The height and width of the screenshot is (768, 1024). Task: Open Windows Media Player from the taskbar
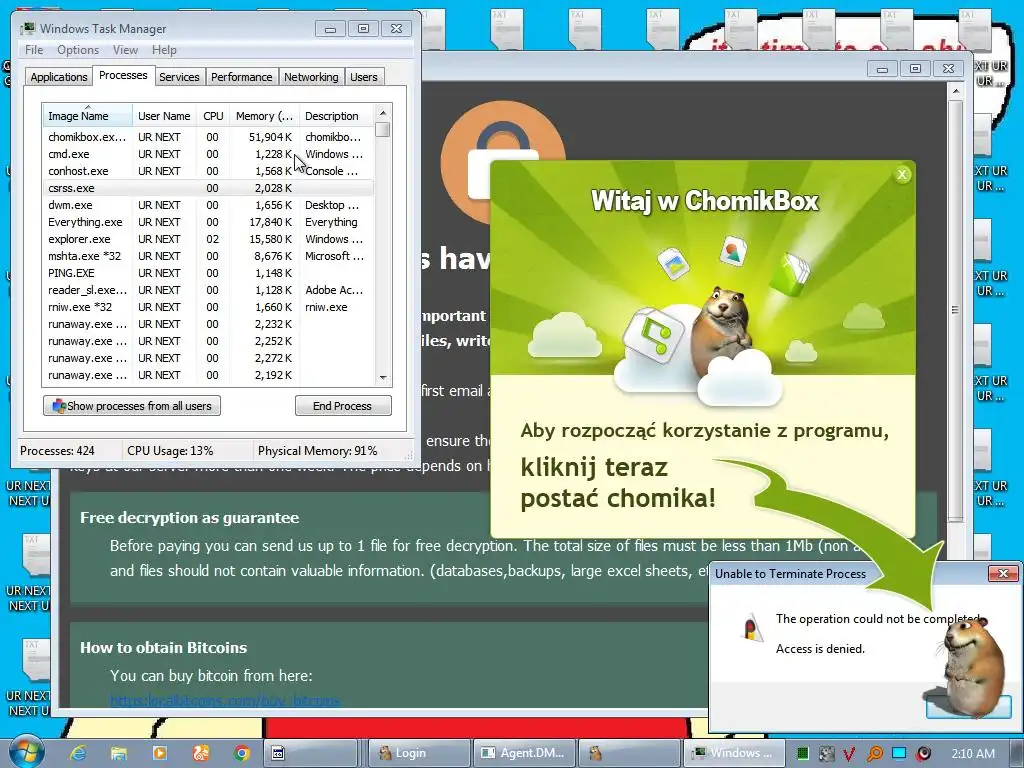pyautogui.click(x=159, y=753)
